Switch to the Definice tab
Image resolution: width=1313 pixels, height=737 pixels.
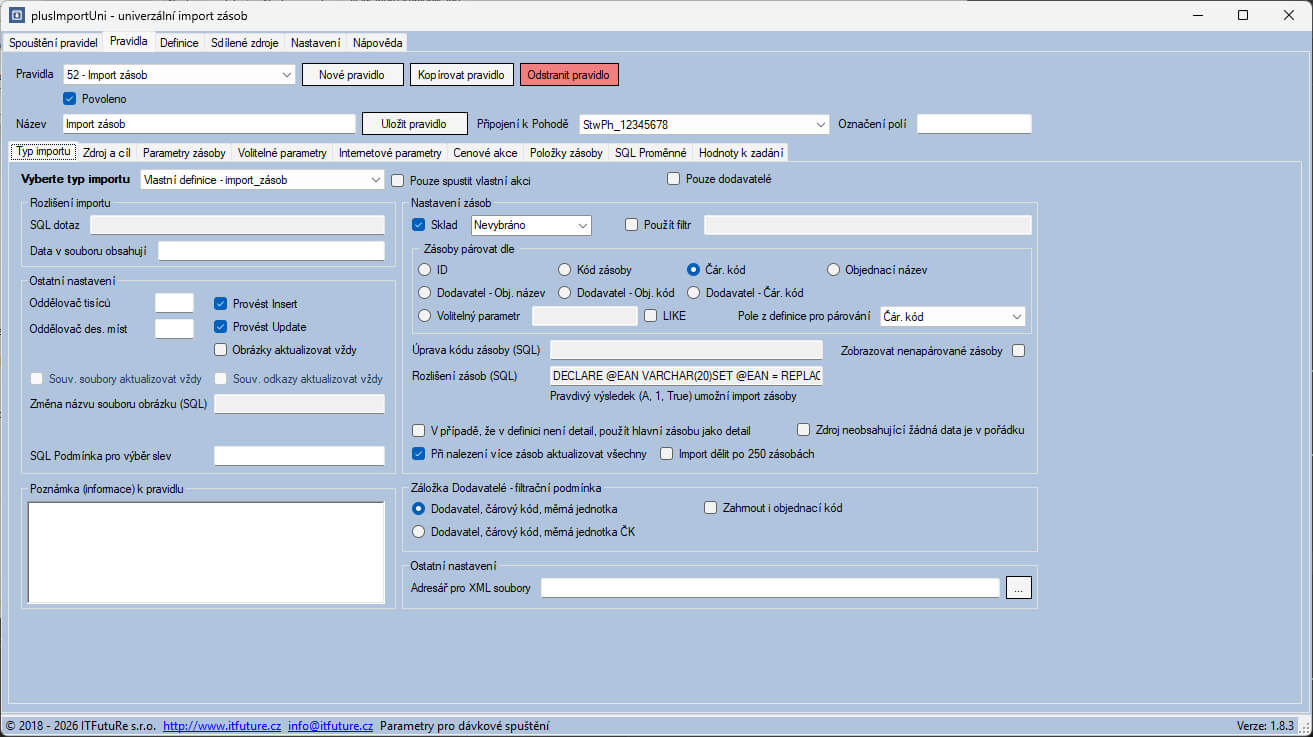[179, 43]
